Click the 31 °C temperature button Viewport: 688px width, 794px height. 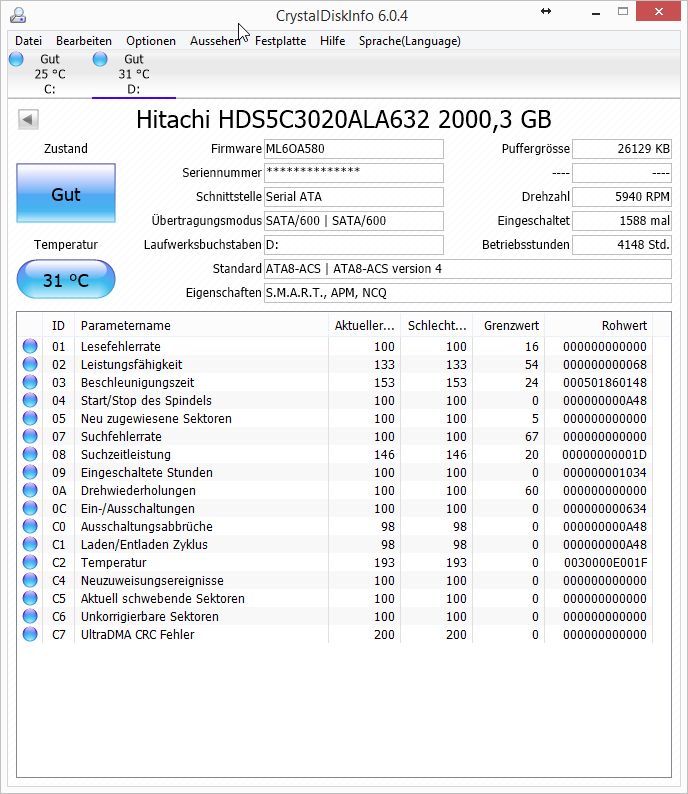point(66,279)
